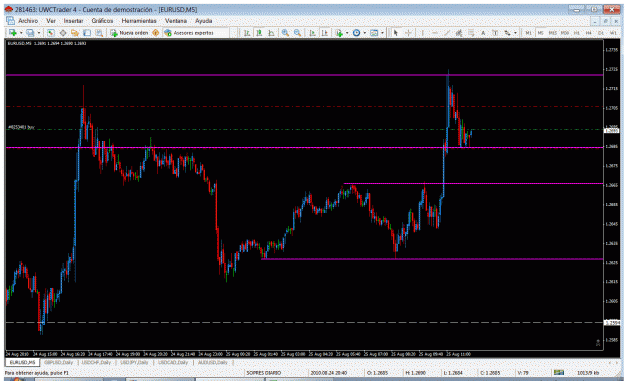
Task: Open the Ver menu
Action: pyautogui.click(x=51, y=21)
